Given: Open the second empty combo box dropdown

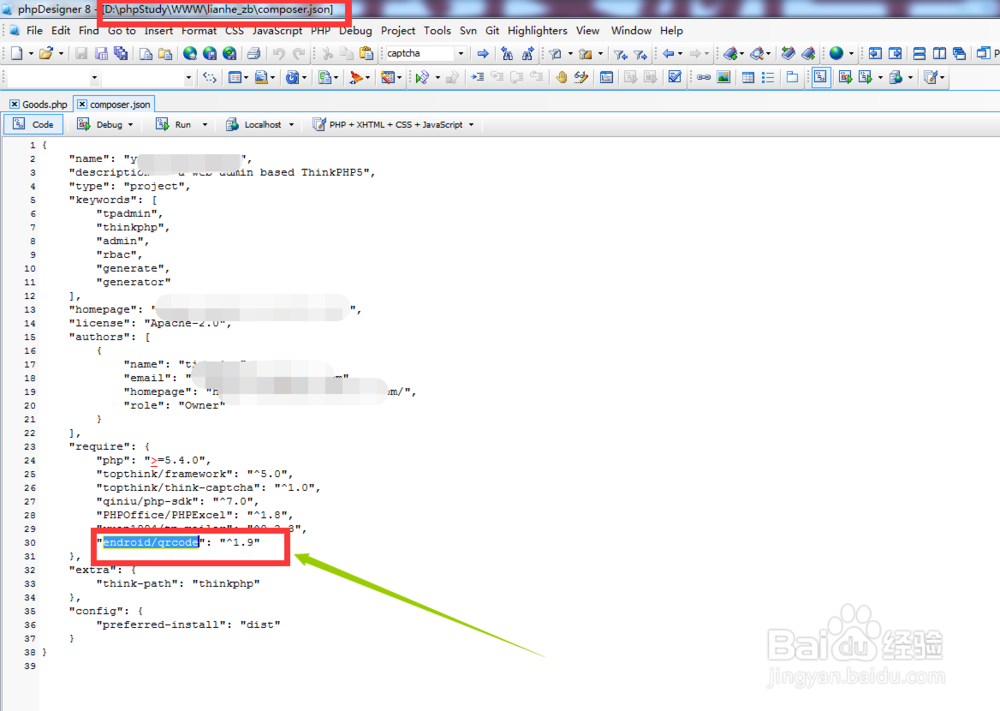Looking at the screenshot, I should pos(188,78).
